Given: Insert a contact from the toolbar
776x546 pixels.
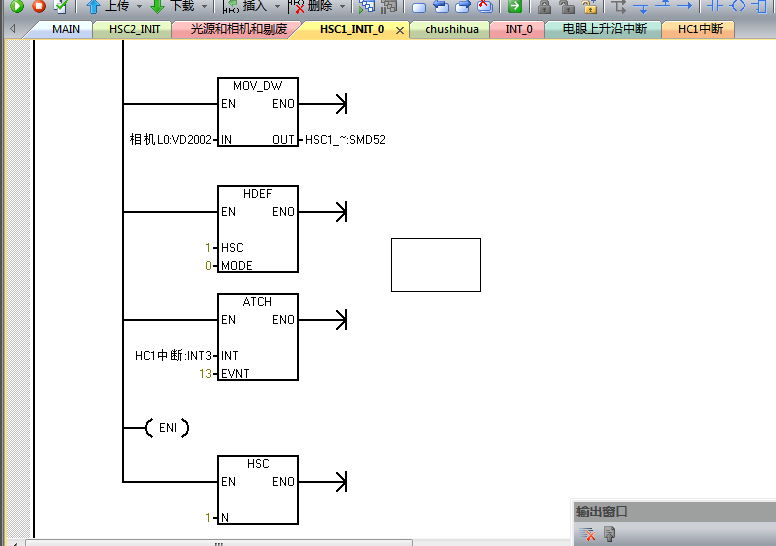Looking at the screenshot, I should [716, 6].
